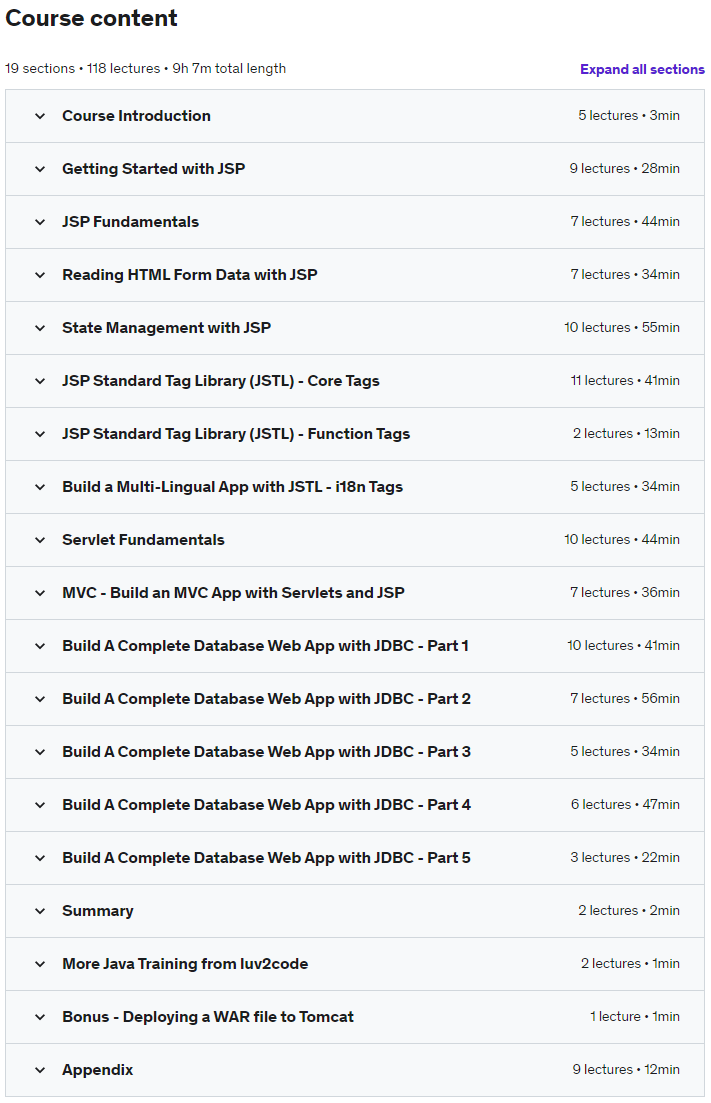The height and width of the screenshot is (1103, 711).
Task: Click chevron for JDBC Part 1
Action: point(40,646)
